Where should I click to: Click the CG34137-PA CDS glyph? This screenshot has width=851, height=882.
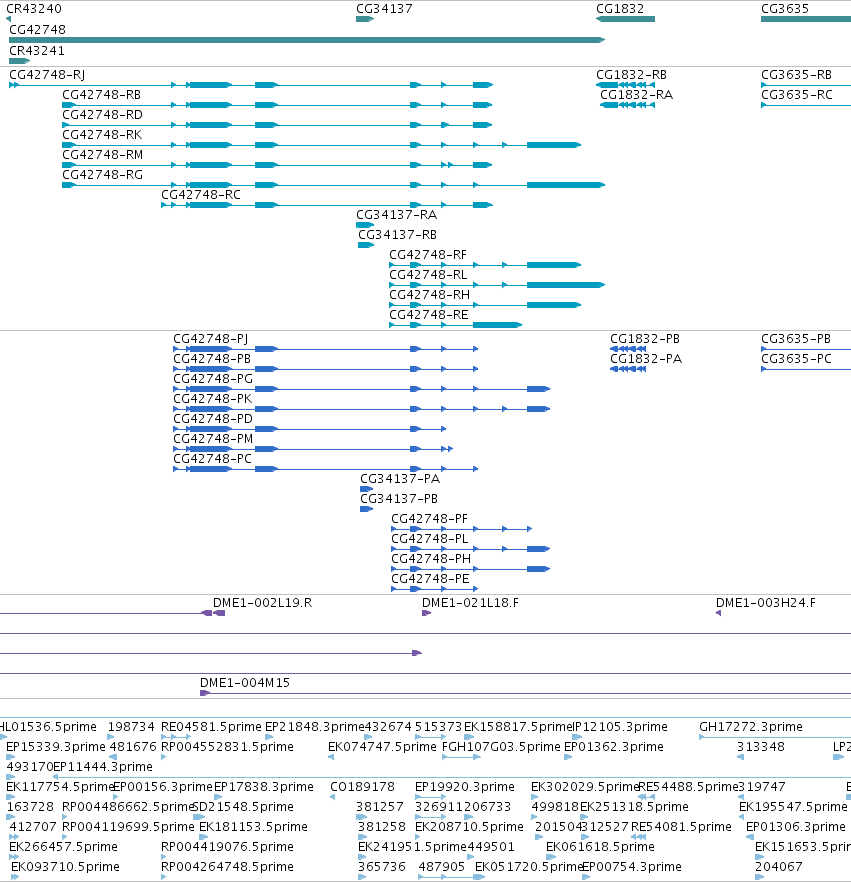coord(367,489)
